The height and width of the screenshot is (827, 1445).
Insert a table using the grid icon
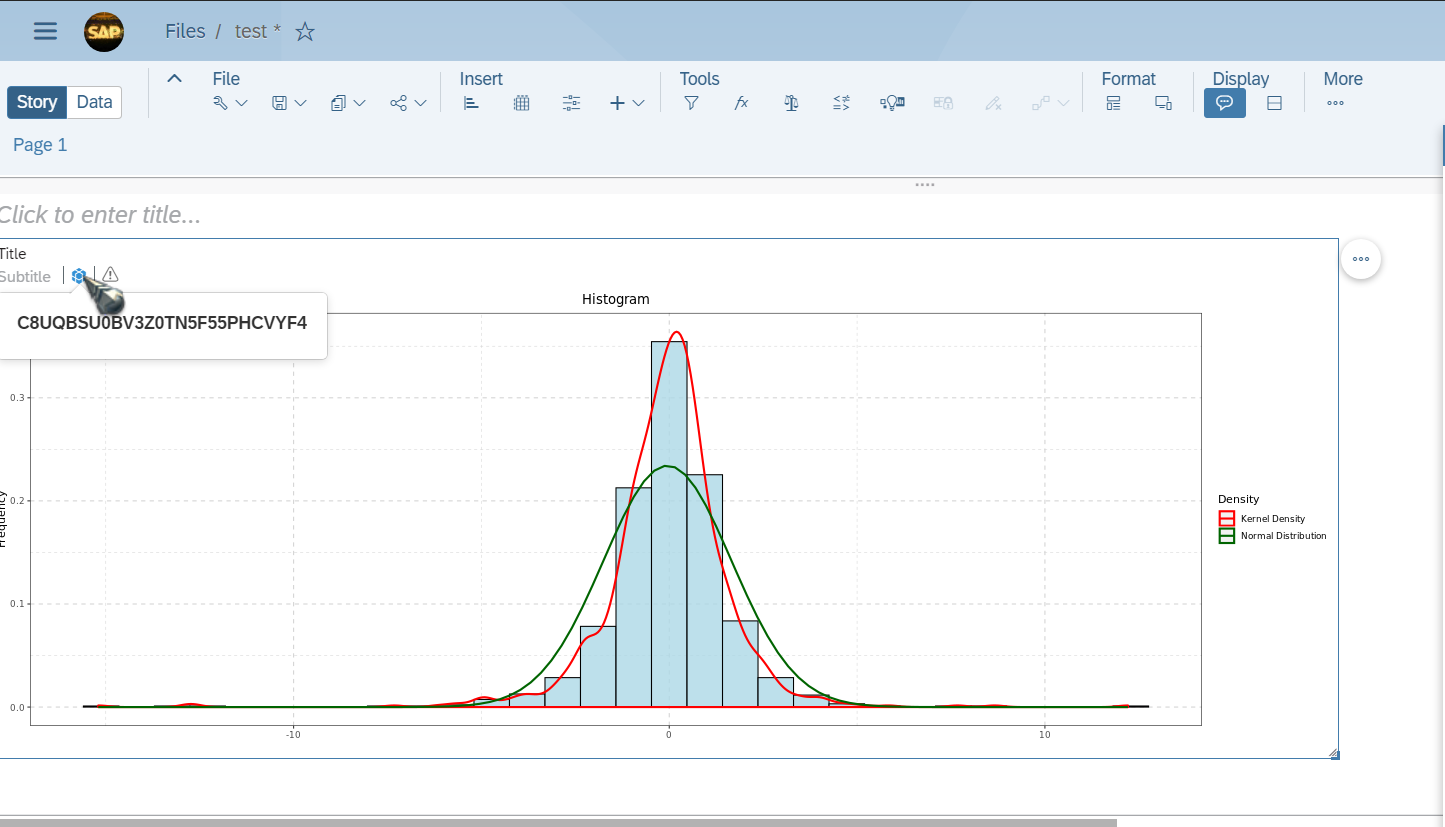tap(521, 102)
